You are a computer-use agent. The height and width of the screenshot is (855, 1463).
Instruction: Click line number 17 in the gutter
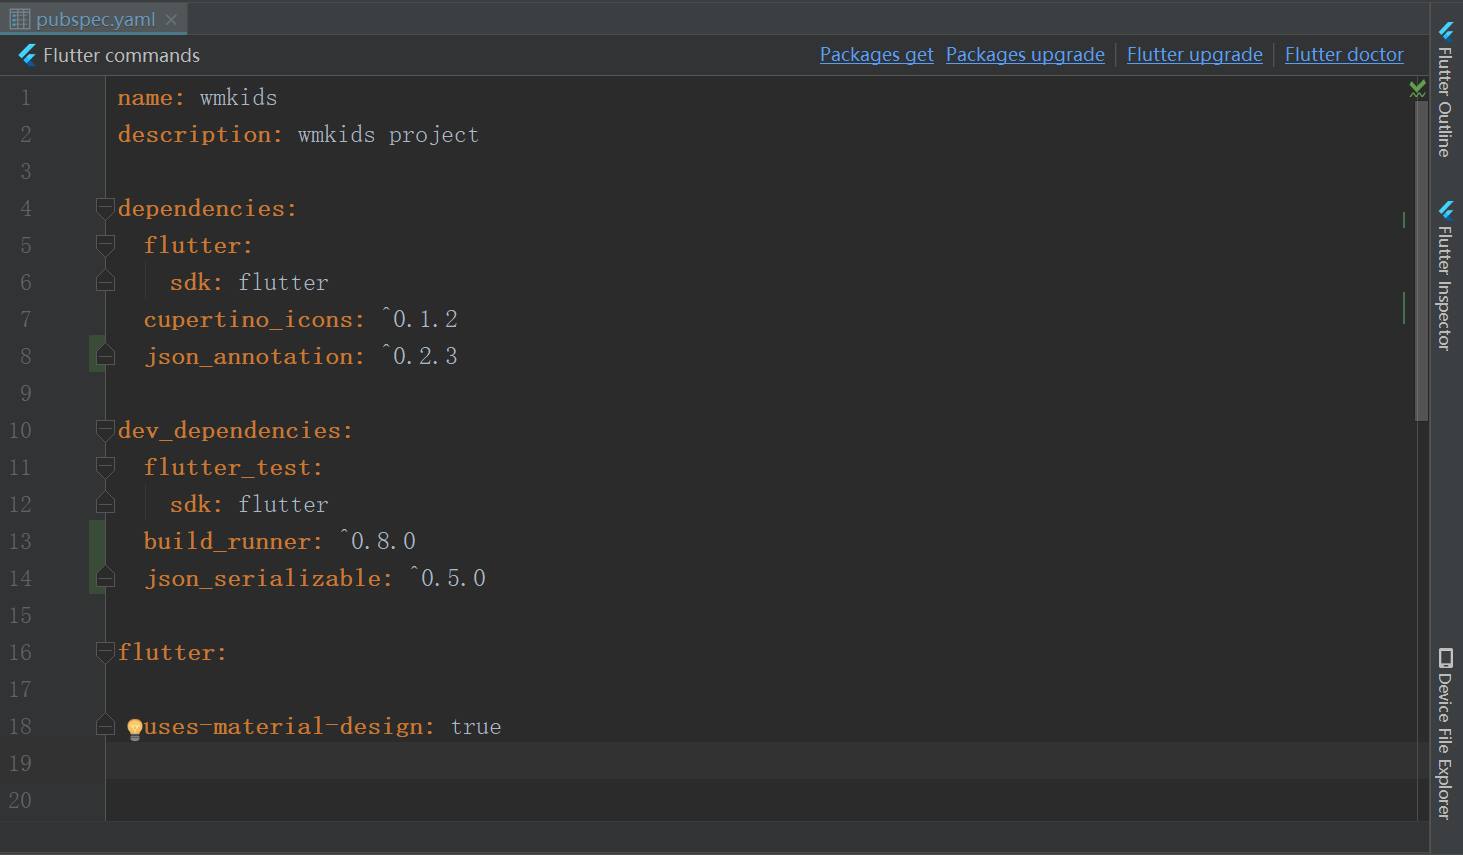(x=20, y=690)
